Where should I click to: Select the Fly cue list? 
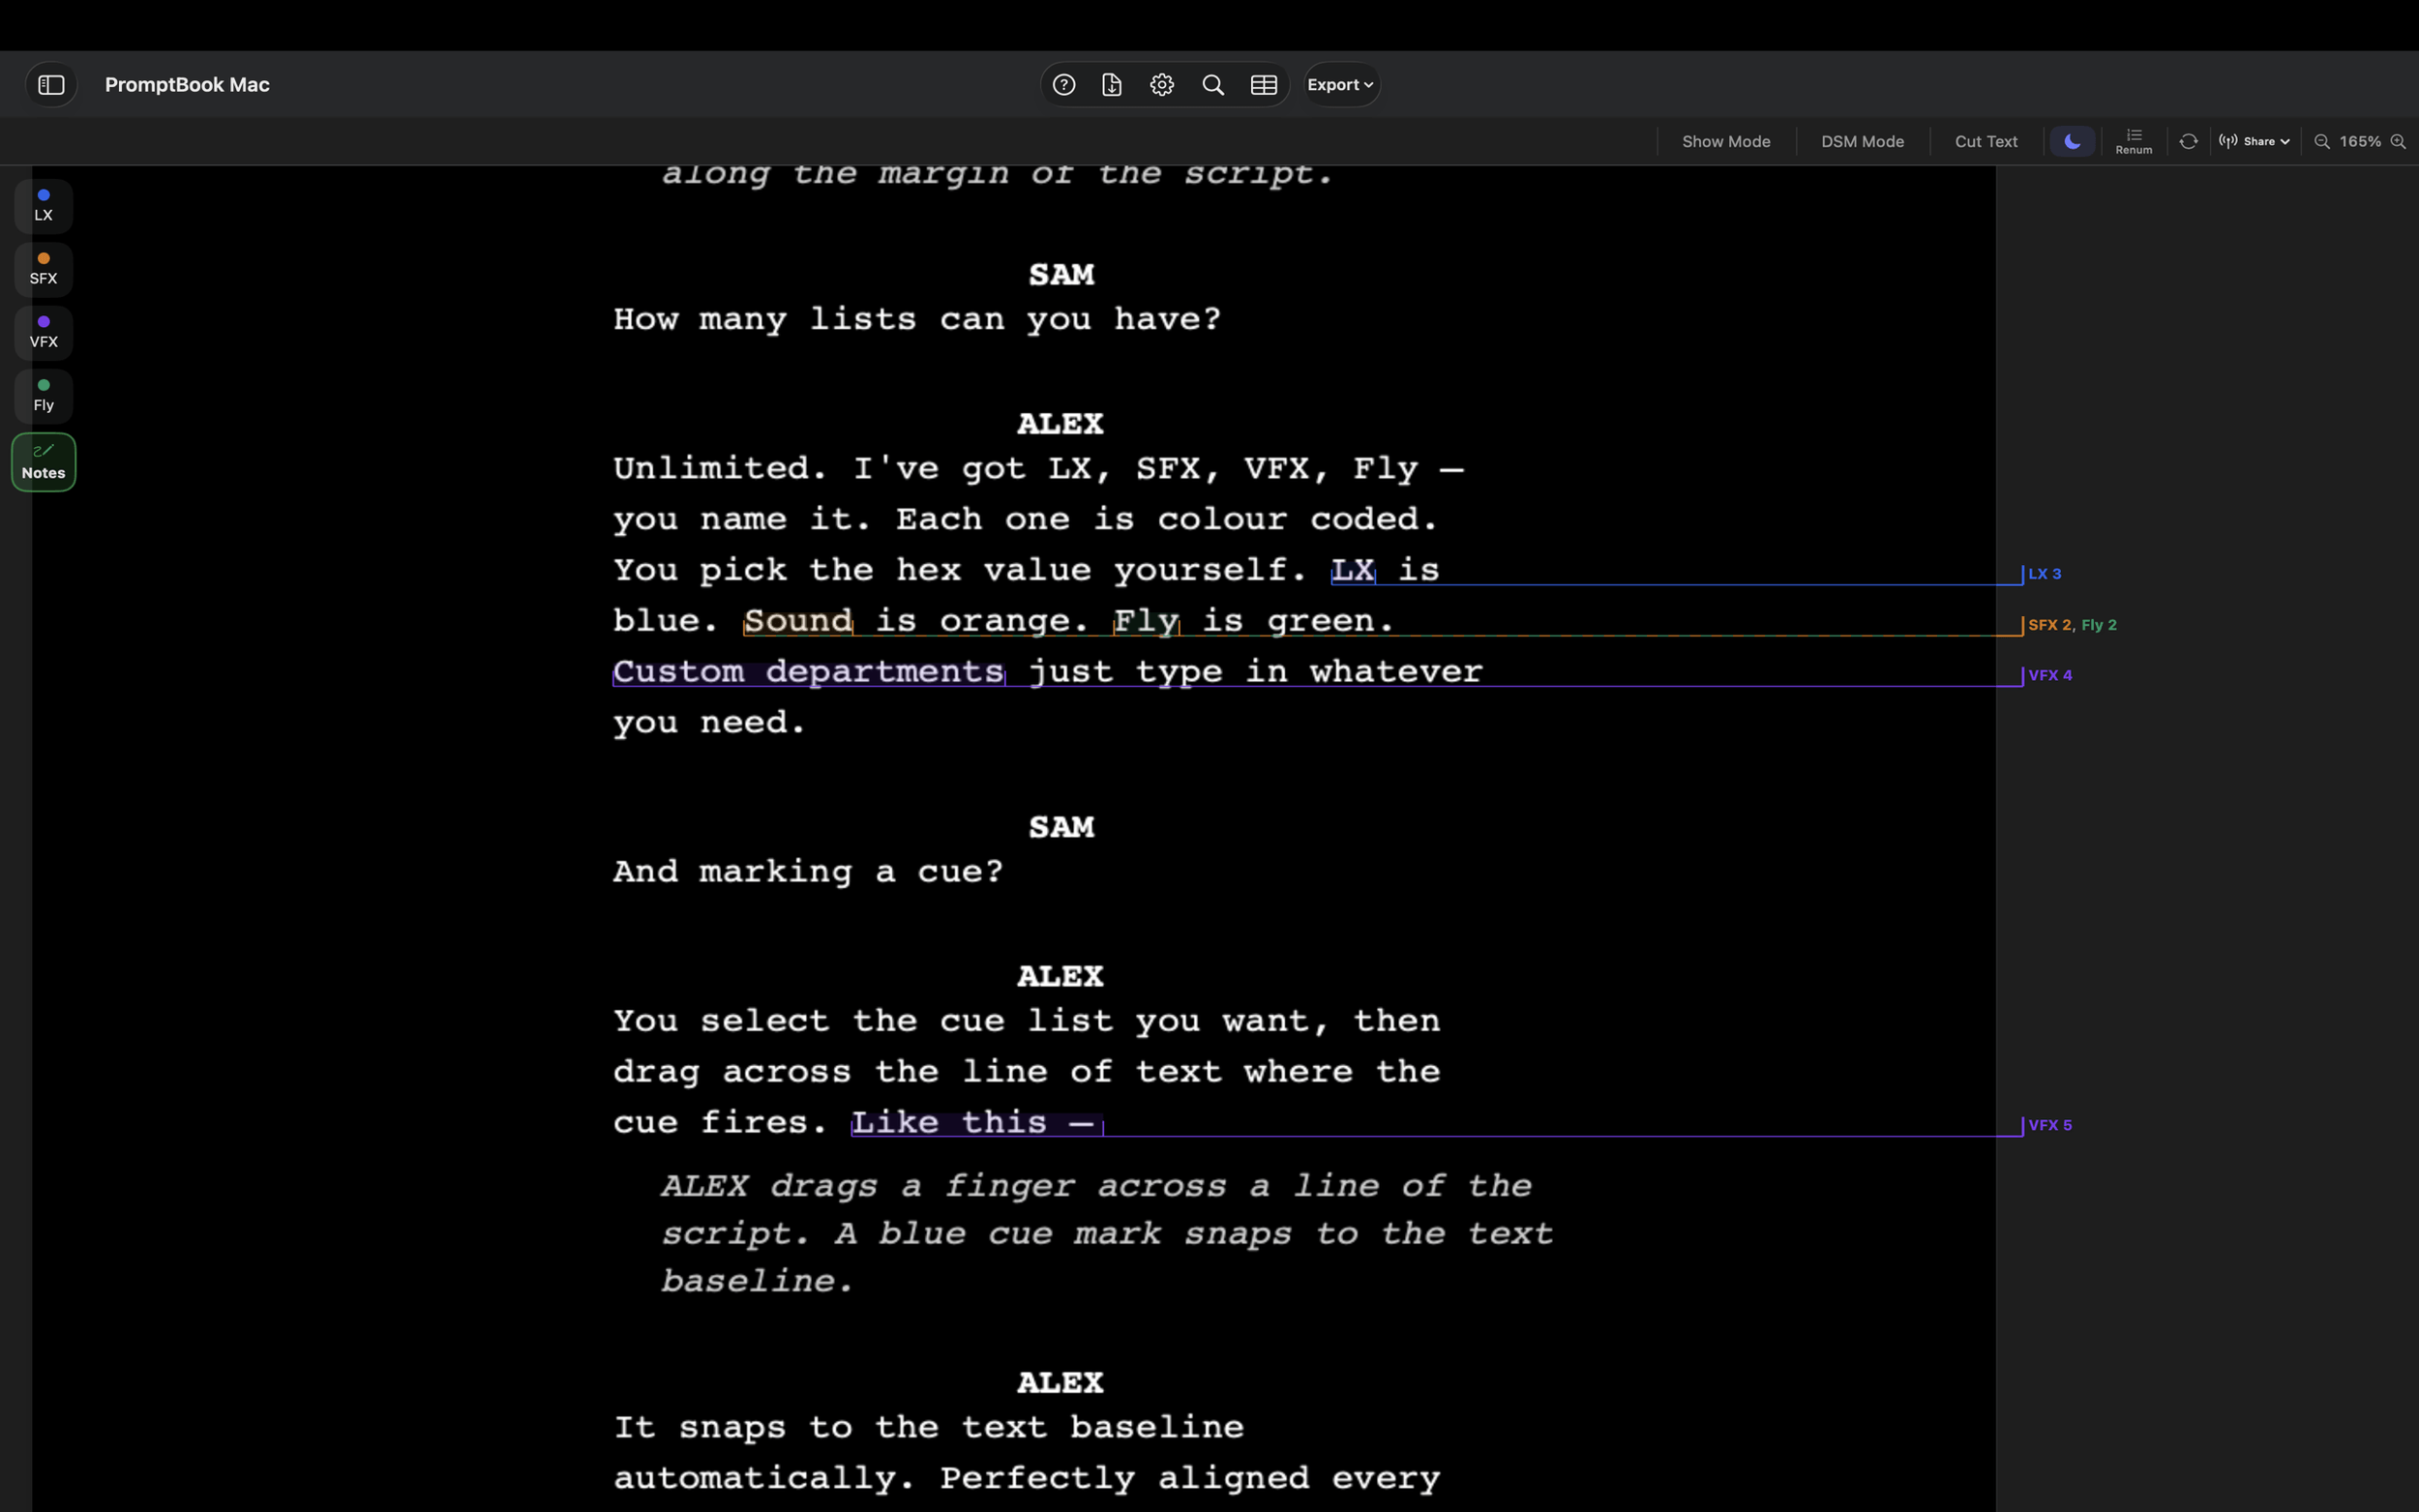[x=43, y=395]
